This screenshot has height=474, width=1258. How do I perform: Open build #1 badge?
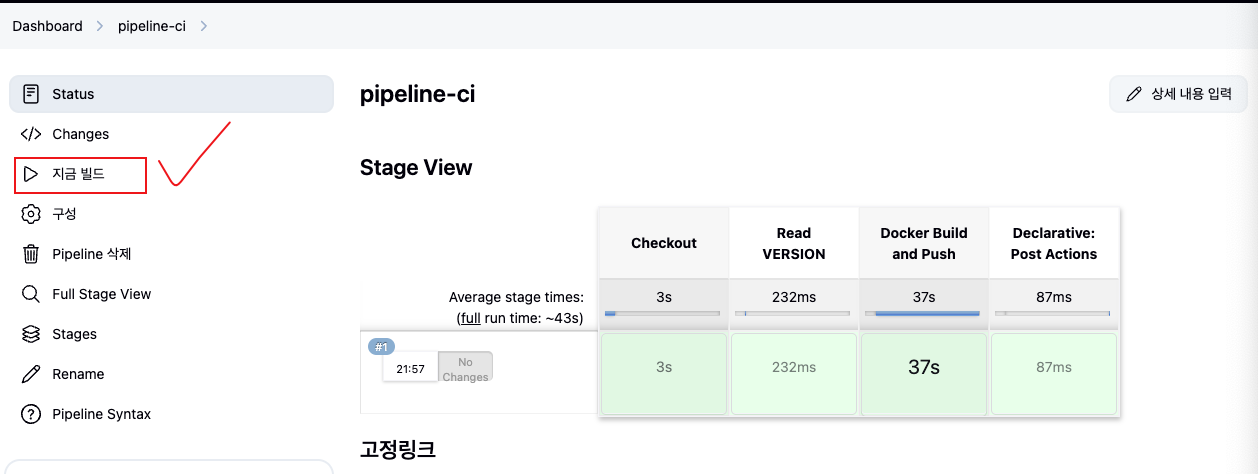(x=380, y=347)
